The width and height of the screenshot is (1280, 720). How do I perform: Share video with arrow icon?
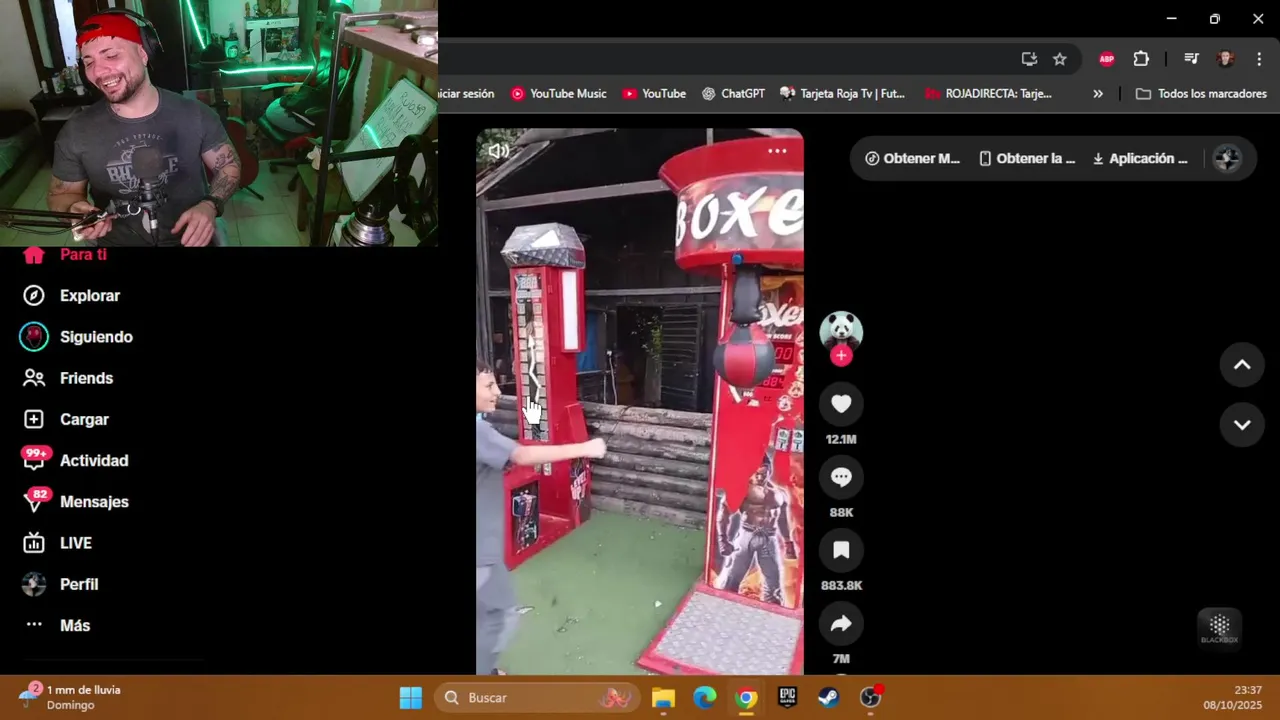[x=841, y=624]
